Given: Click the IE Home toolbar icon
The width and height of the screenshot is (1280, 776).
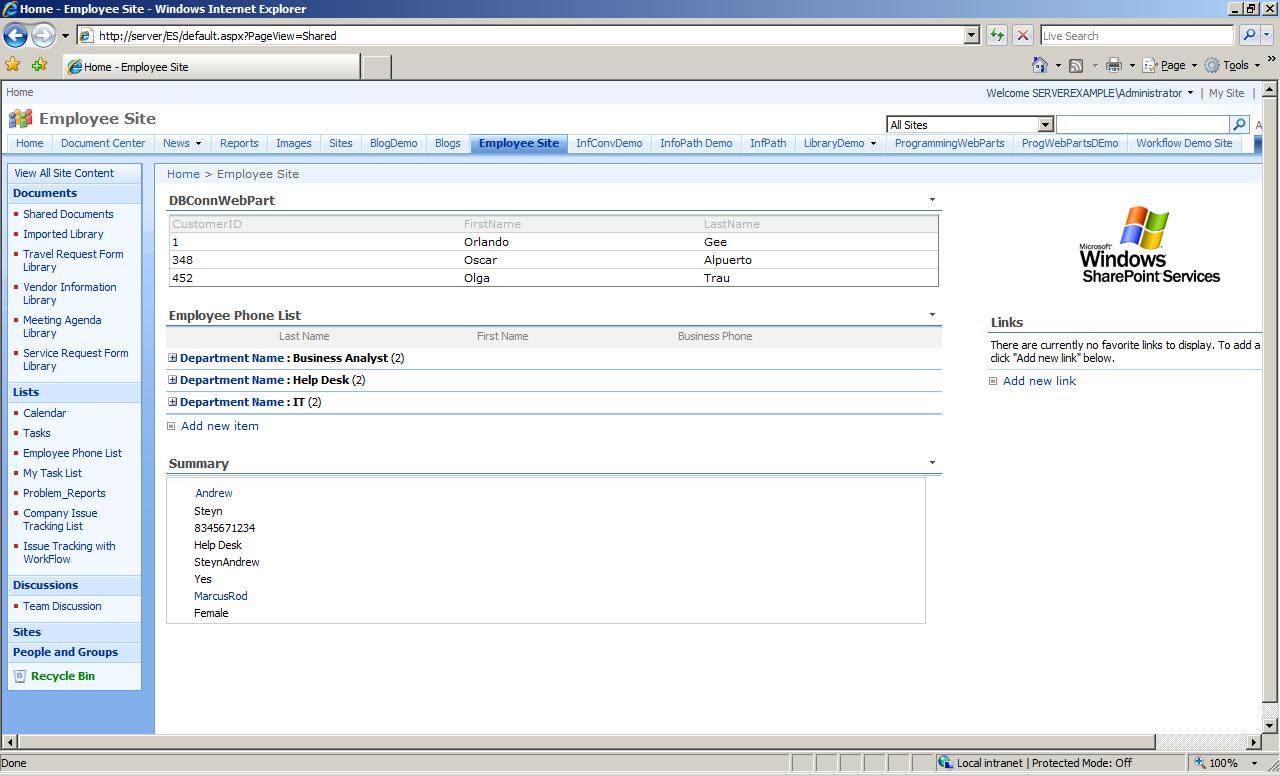Looking at the screenshot, I should tap(1040, 65).
